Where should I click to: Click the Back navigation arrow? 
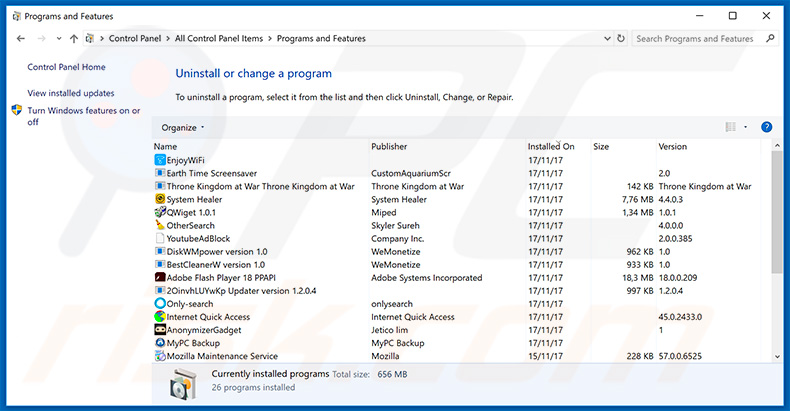click(x=21, y=39)
